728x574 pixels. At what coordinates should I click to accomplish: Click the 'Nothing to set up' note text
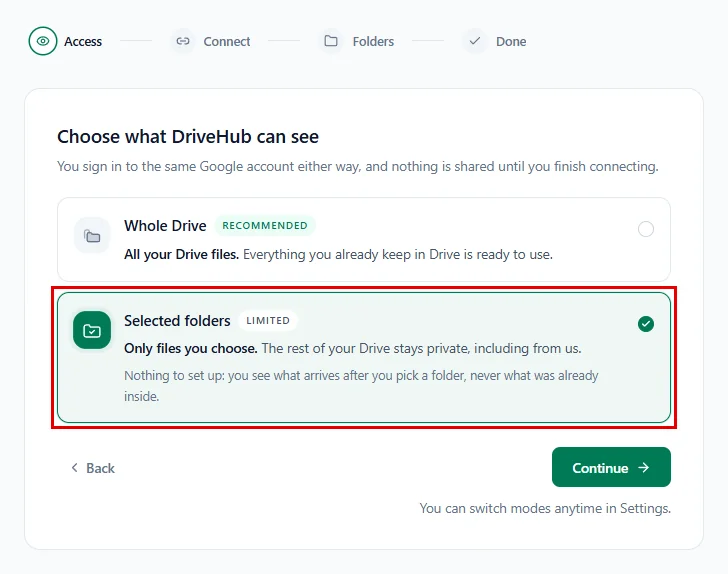click(x=361, y=385)
